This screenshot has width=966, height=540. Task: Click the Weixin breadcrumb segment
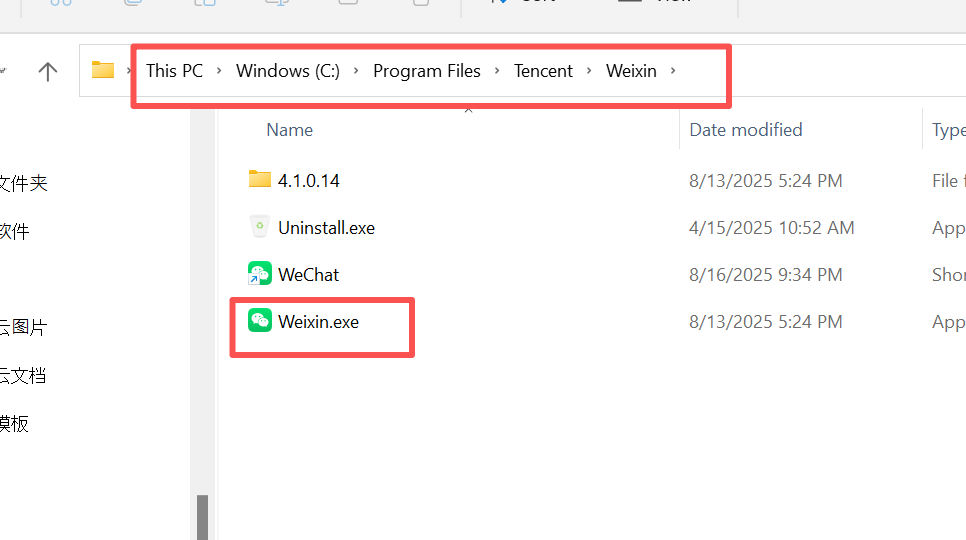(631, 71)
